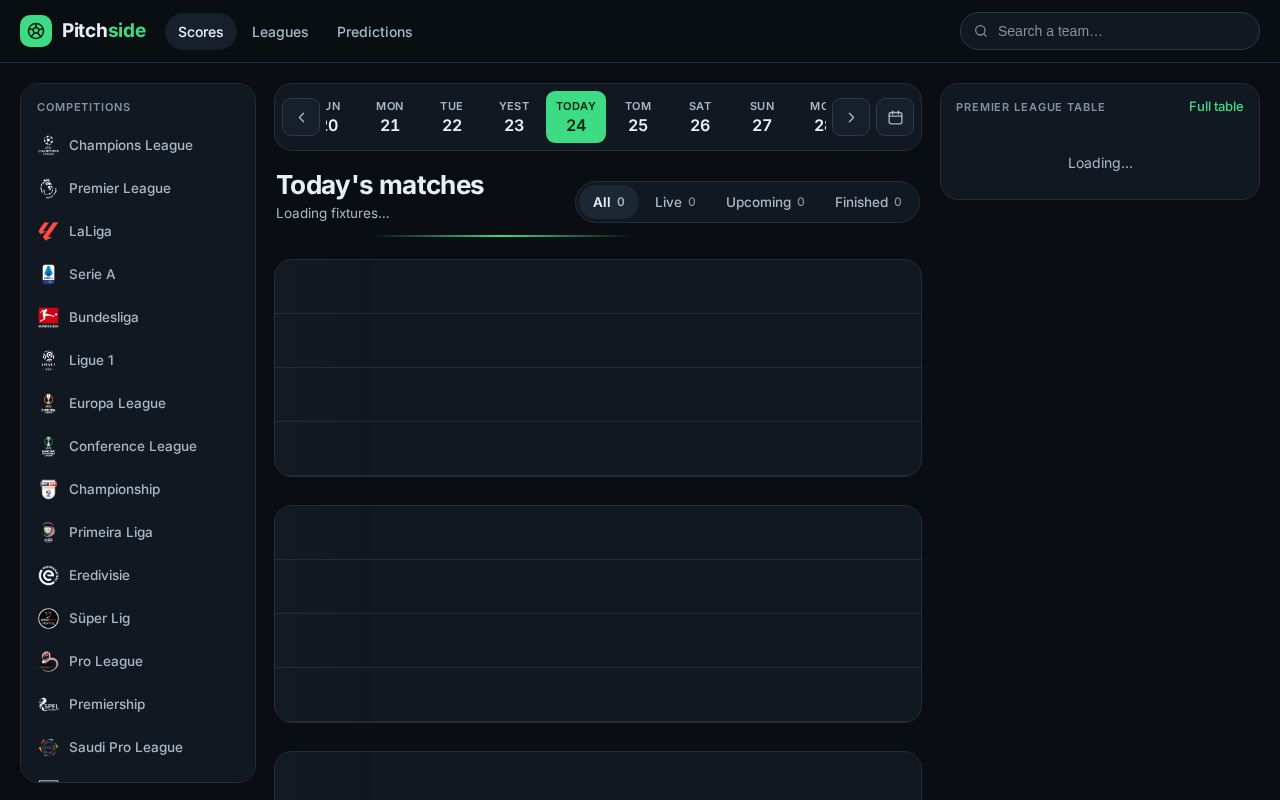Select Saturday 26 in date strip
Screen dimensions: 1280x800
pyautogui.click(x=700, y=117)
